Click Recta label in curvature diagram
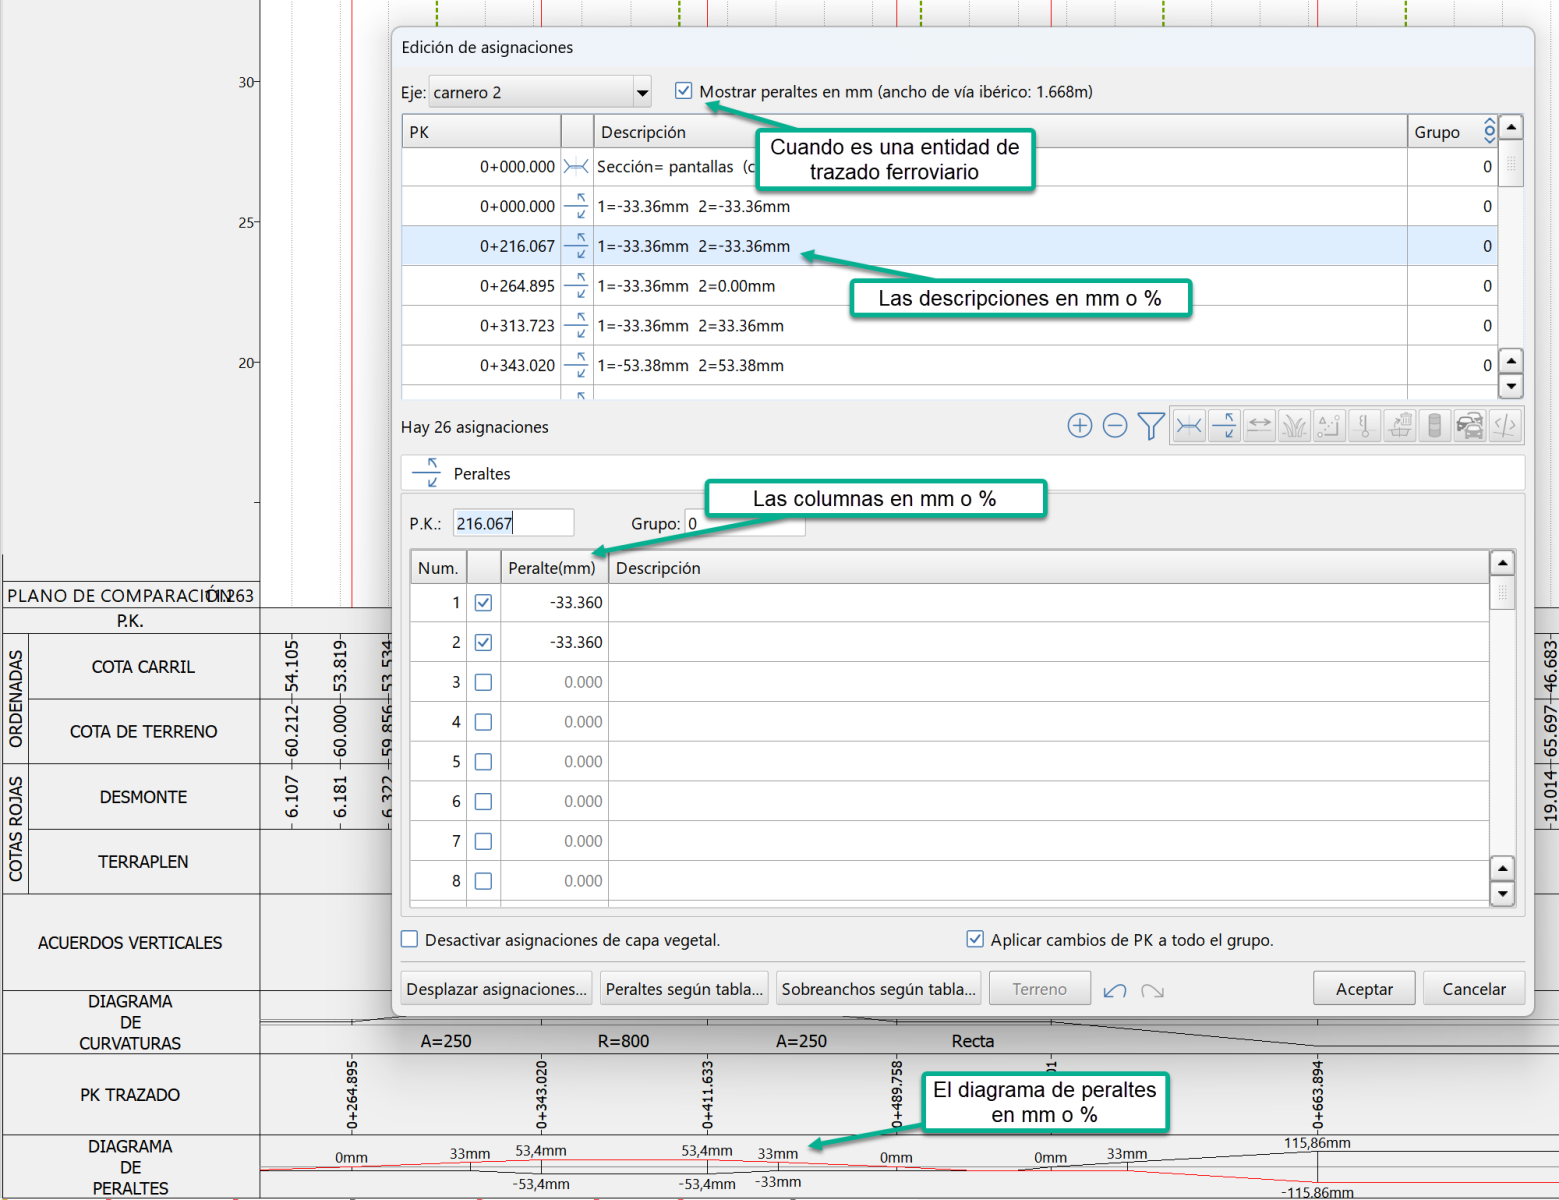 (972, 1041)
